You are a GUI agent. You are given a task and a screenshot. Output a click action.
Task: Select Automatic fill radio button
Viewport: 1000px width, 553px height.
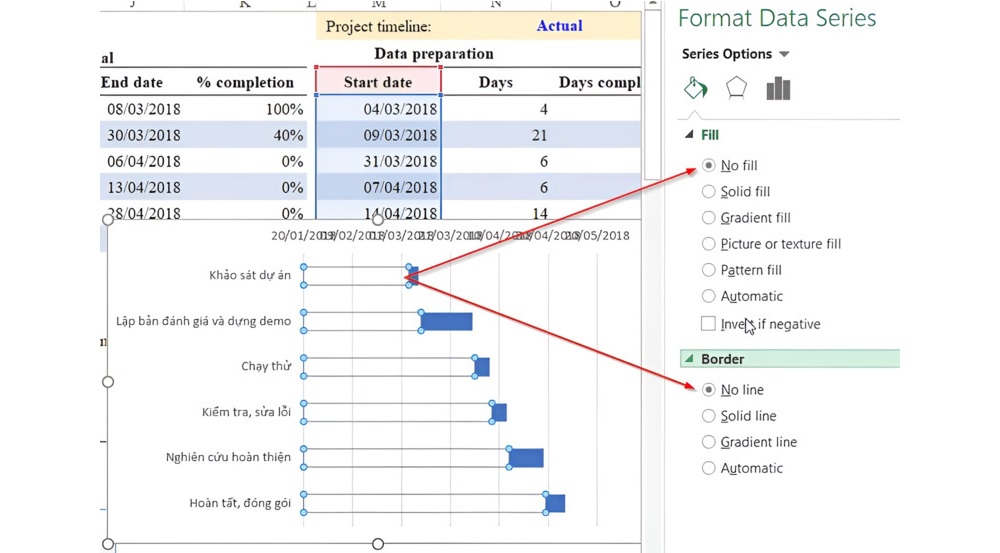point(708,295)
